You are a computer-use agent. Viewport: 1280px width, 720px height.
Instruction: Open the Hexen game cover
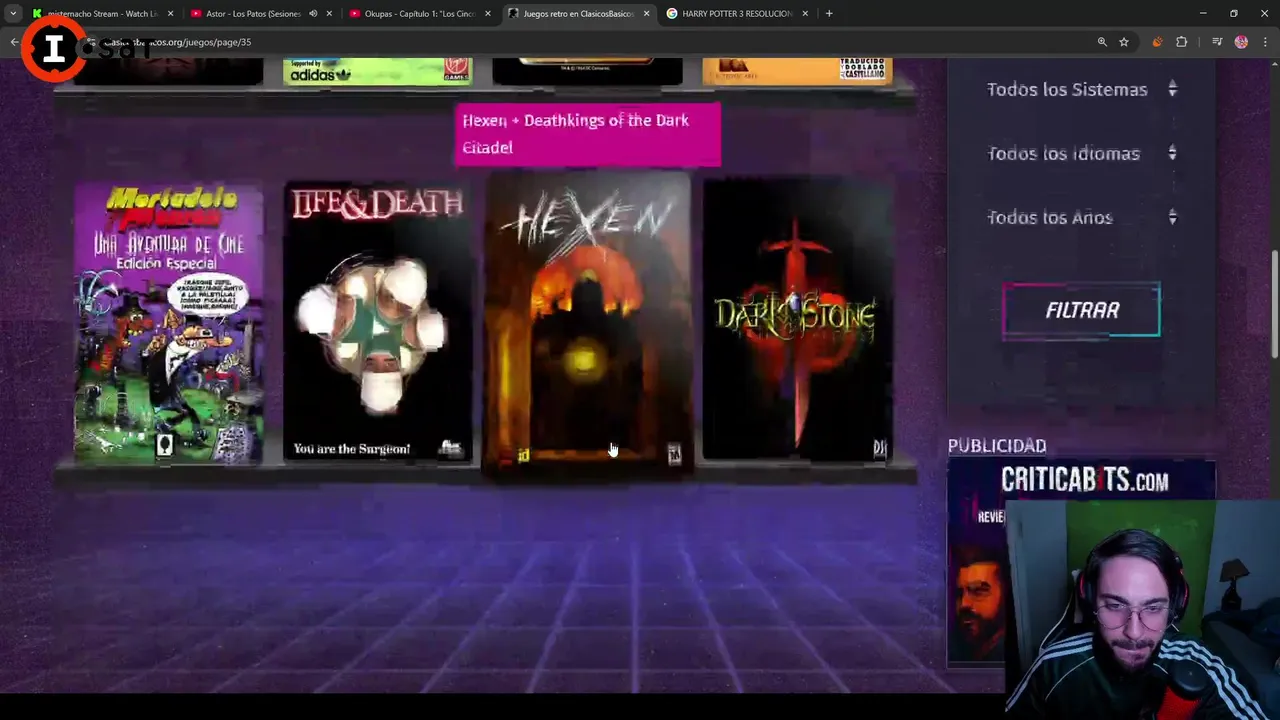pyautogui.click(x=588, y=323)
